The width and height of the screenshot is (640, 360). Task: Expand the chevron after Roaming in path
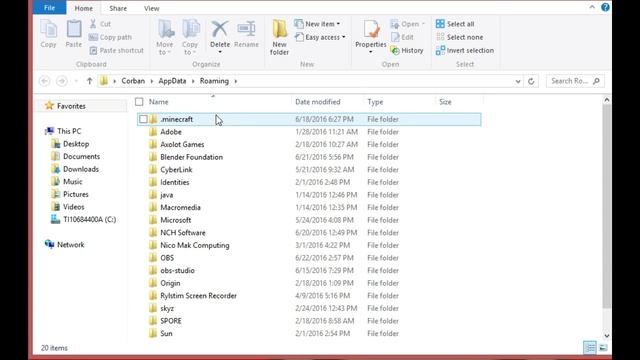point(236,81)
